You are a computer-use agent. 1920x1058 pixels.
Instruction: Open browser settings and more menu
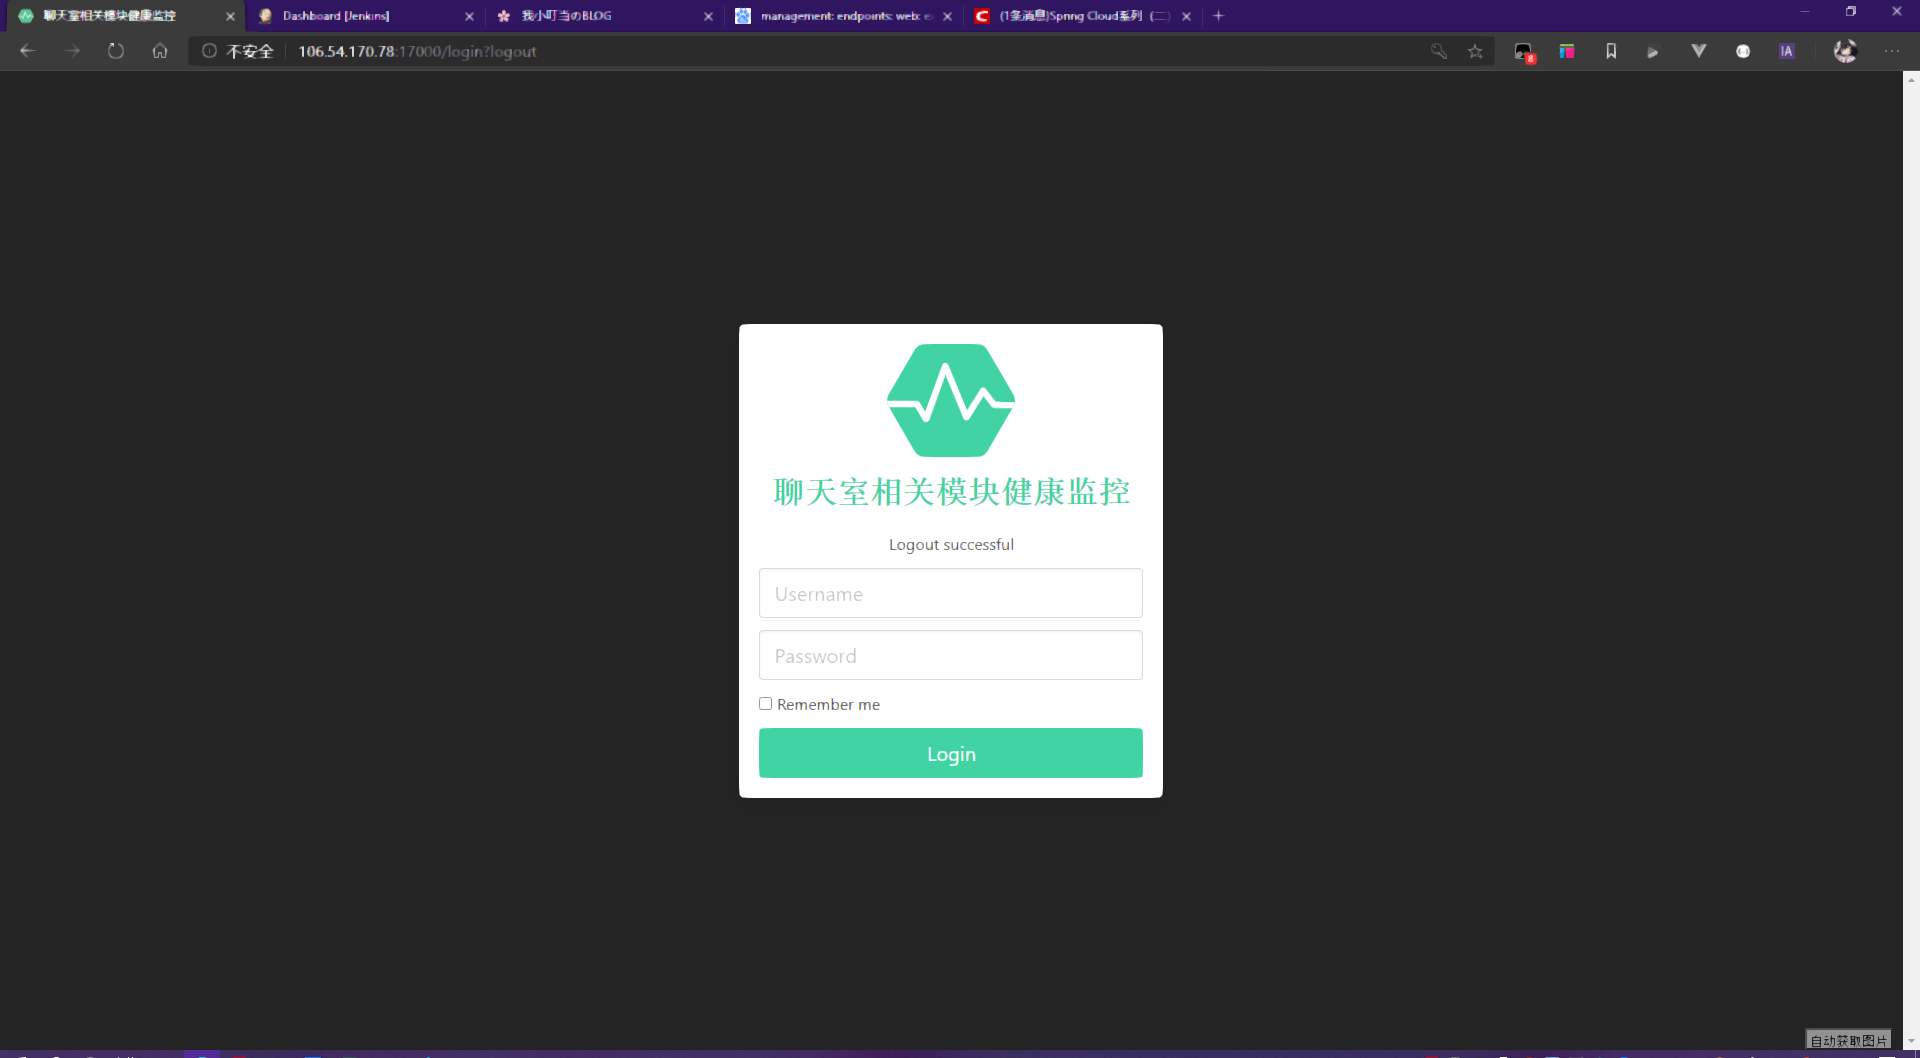tap(1891, 51)
